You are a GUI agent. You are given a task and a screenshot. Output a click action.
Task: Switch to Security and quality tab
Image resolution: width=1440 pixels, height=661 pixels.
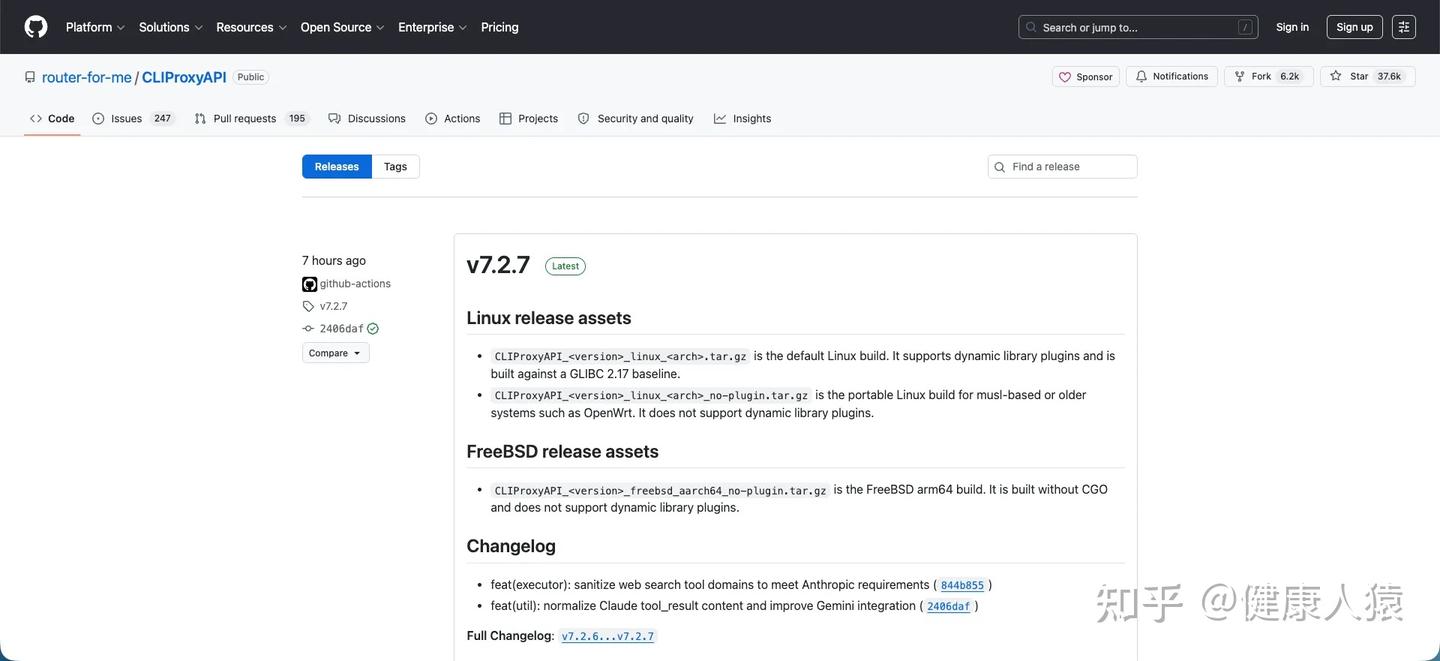click(636, 118)
